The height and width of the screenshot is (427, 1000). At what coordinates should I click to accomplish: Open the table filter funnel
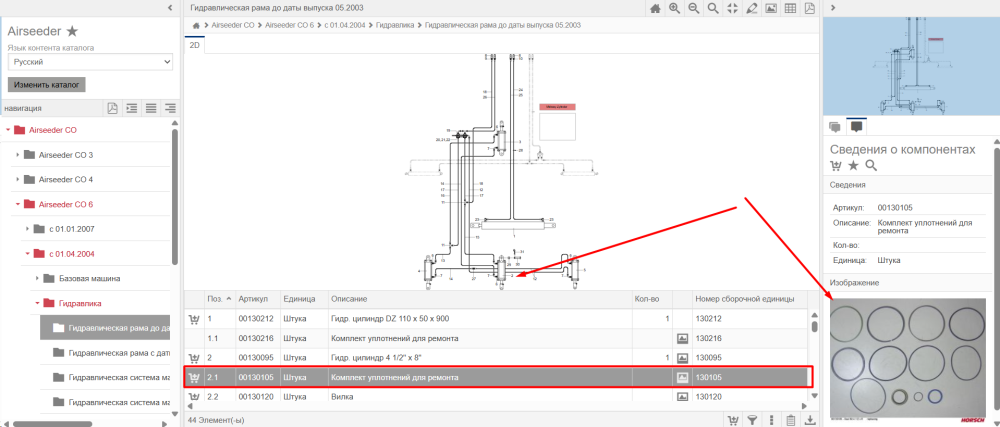pyautogui.click(x=753, y=420)
